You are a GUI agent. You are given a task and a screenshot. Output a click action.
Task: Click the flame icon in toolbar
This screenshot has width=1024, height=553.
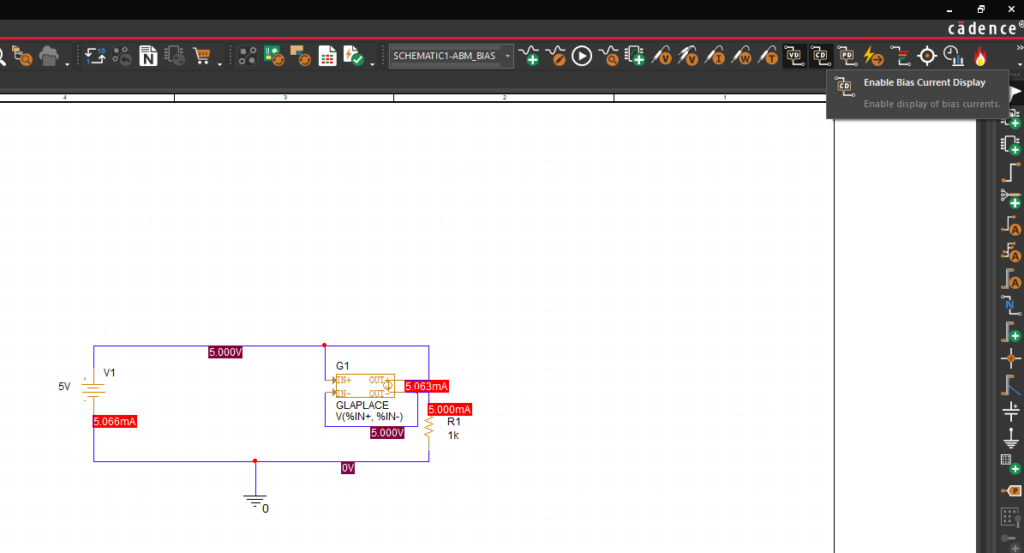[980, 56]
